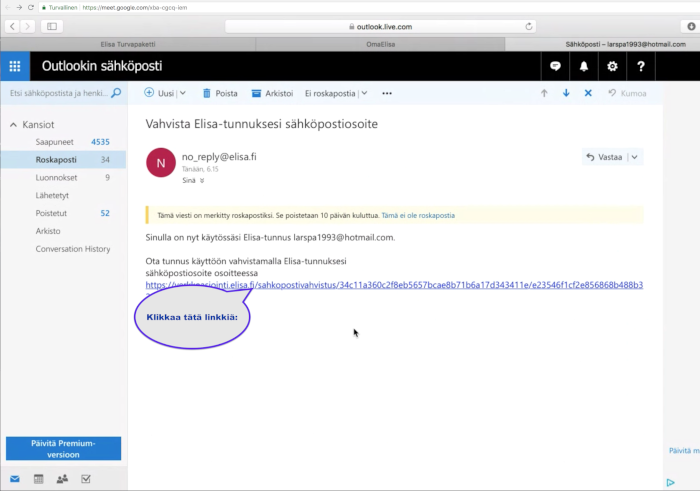Screen dimensions: 700x491
Task: Expand the Uusi new message dropdown
Action: (x=183, y=93)
